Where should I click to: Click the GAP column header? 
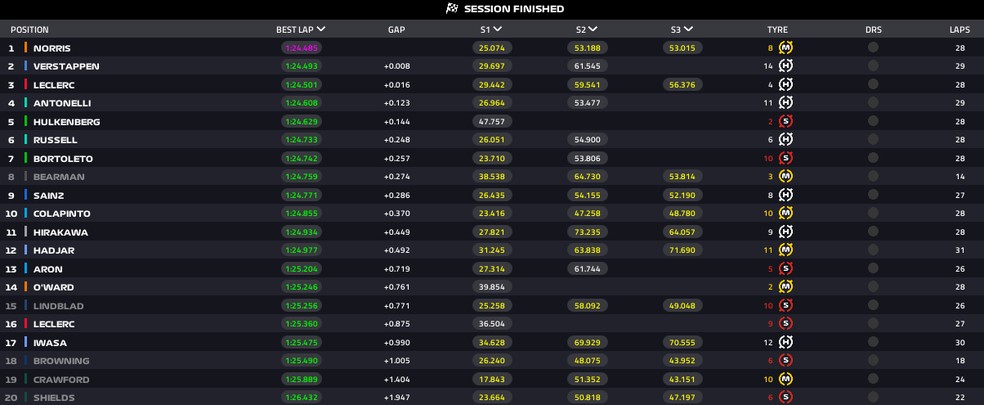click(397, 30)
